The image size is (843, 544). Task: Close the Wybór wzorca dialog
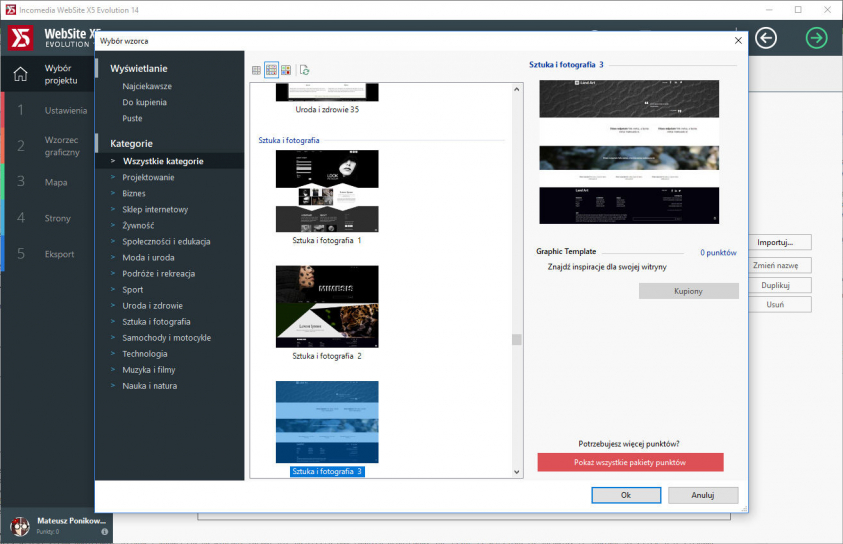tap(738, 41)
